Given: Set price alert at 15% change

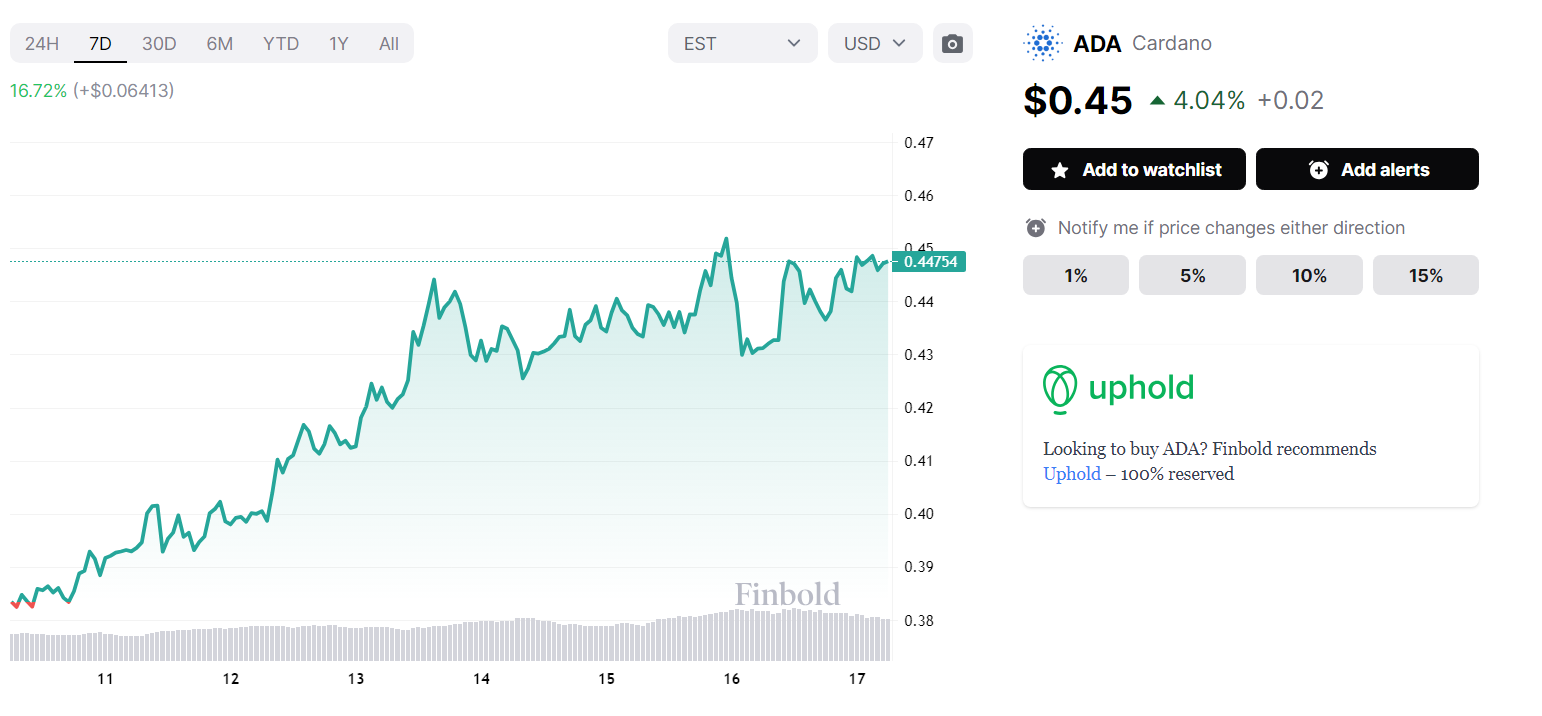Looking at the screenshot, I should pos(1426,275).
